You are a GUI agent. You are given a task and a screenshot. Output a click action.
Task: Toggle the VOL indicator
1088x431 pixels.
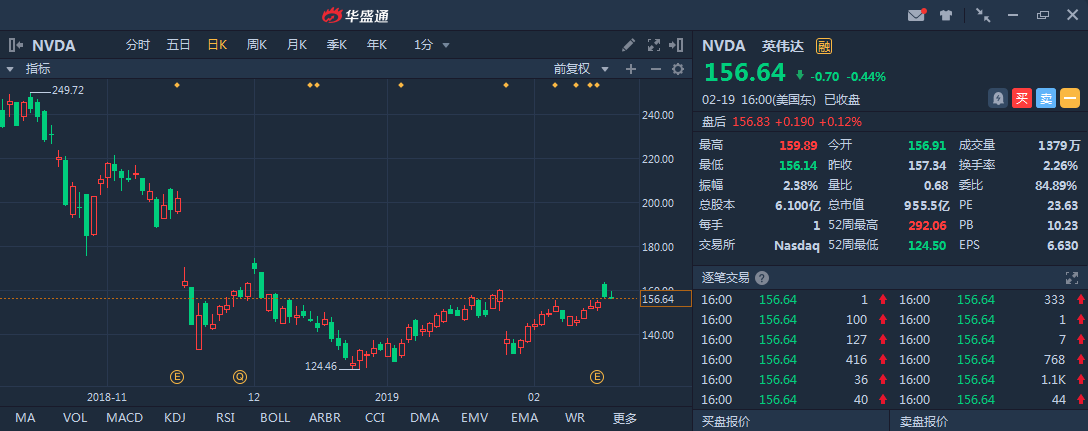pos(75,418)
